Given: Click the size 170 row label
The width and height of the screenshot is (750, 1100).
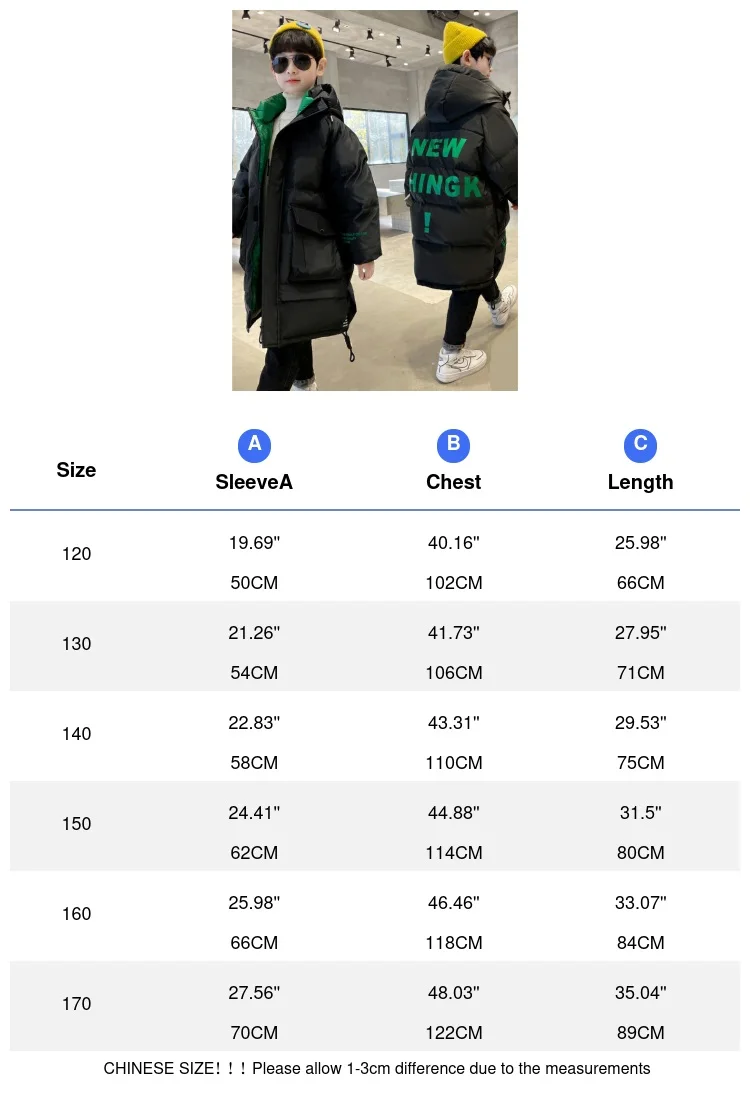Looking at the screenshot, I should 76,1004.
